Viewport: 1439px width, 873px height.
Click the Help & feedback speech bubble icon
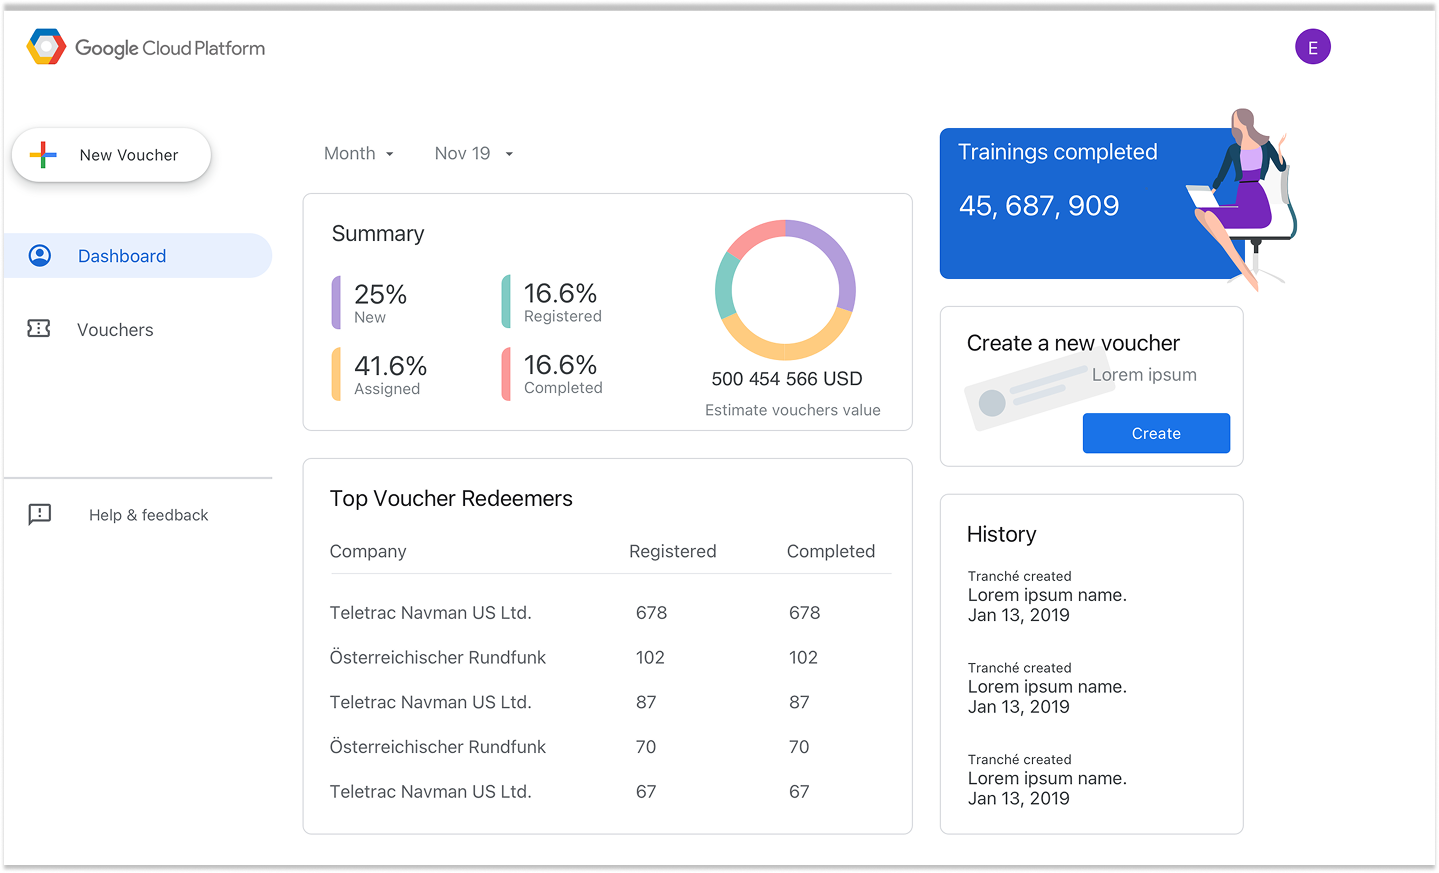click(40, 514)
